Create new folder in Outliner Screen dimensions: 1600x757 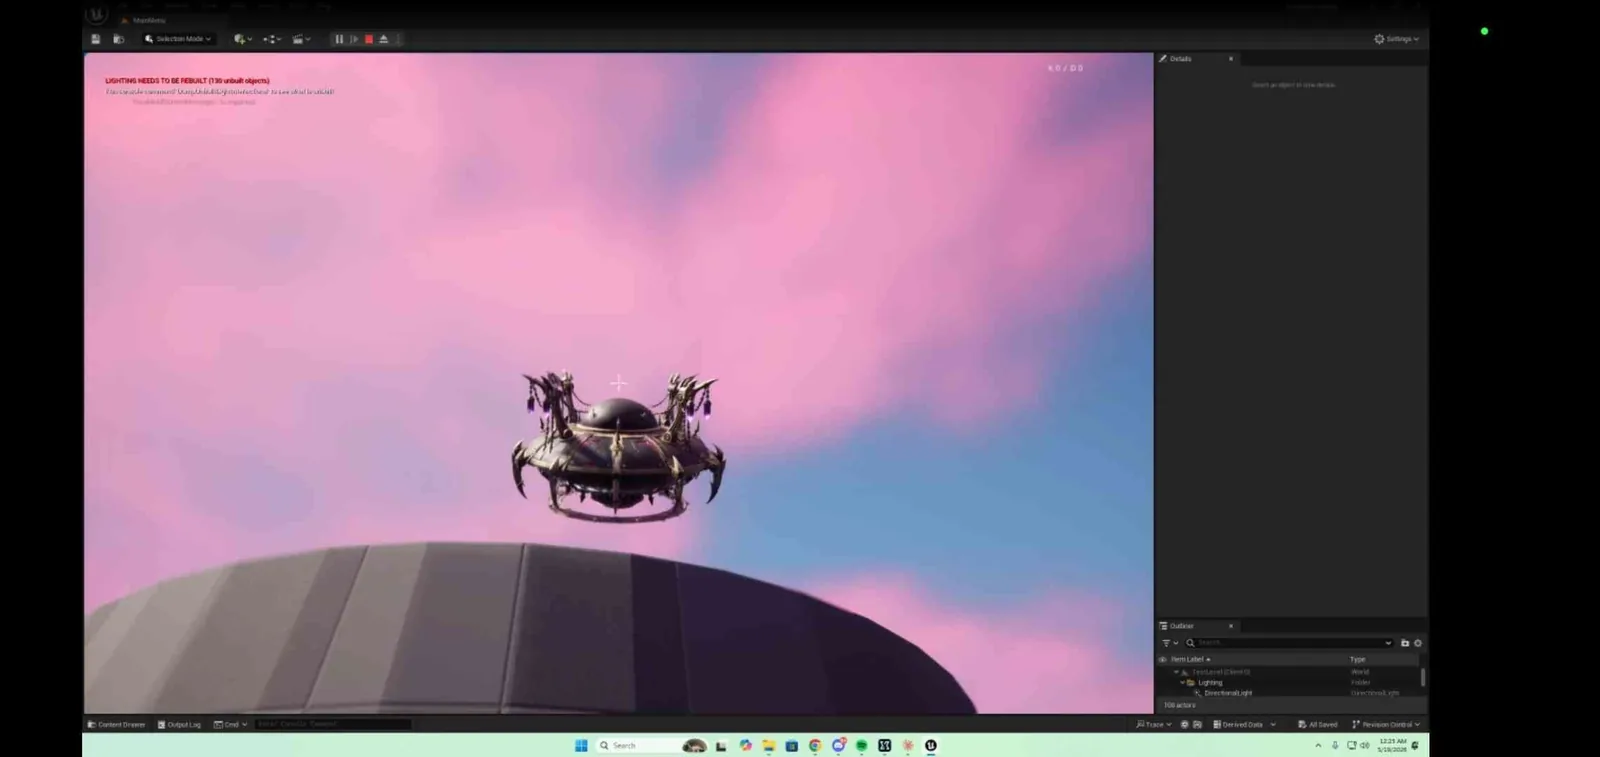pos(1405,643)
